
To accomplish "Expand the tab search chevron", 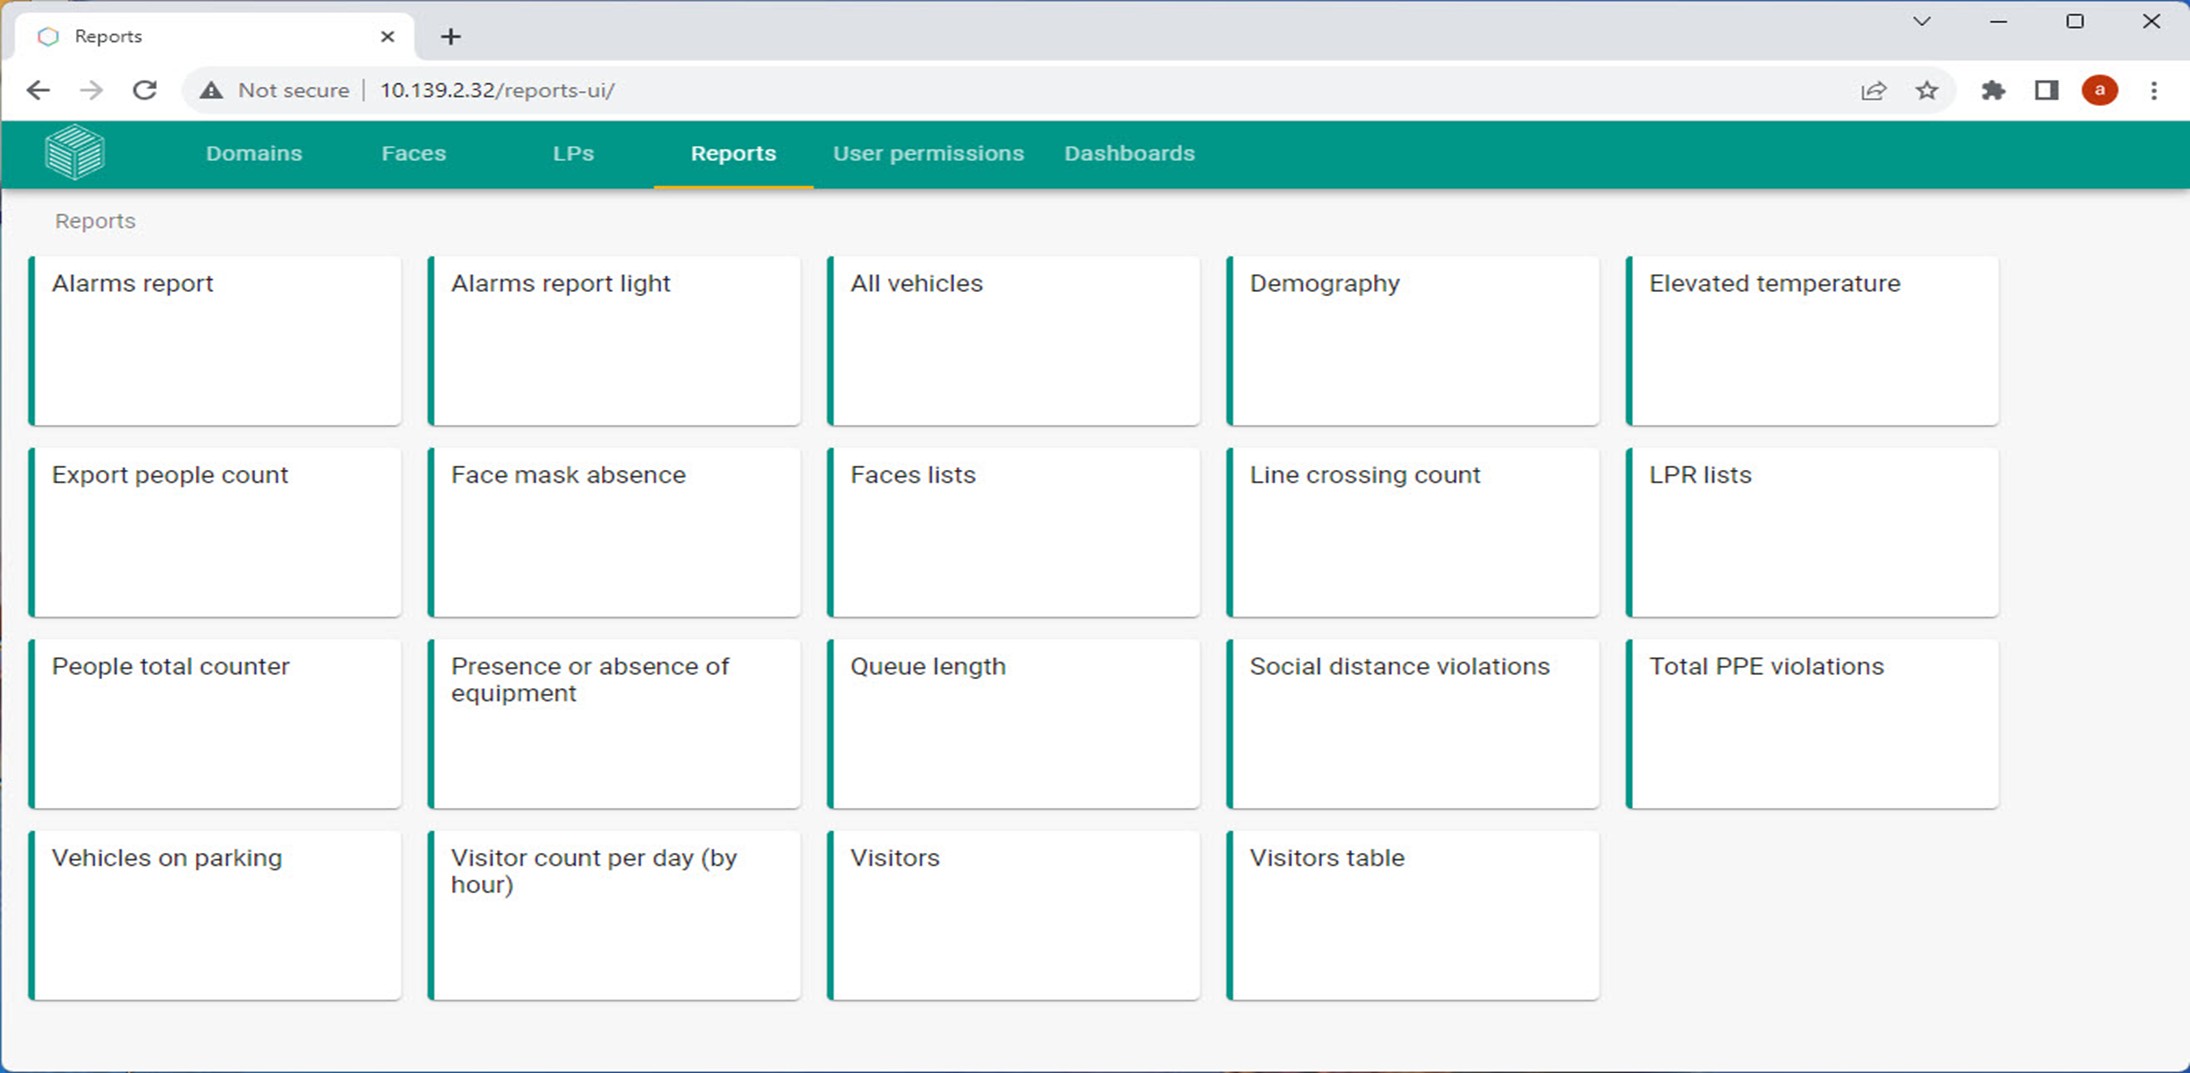I will pyautogui.click(x=1921, y=21).
